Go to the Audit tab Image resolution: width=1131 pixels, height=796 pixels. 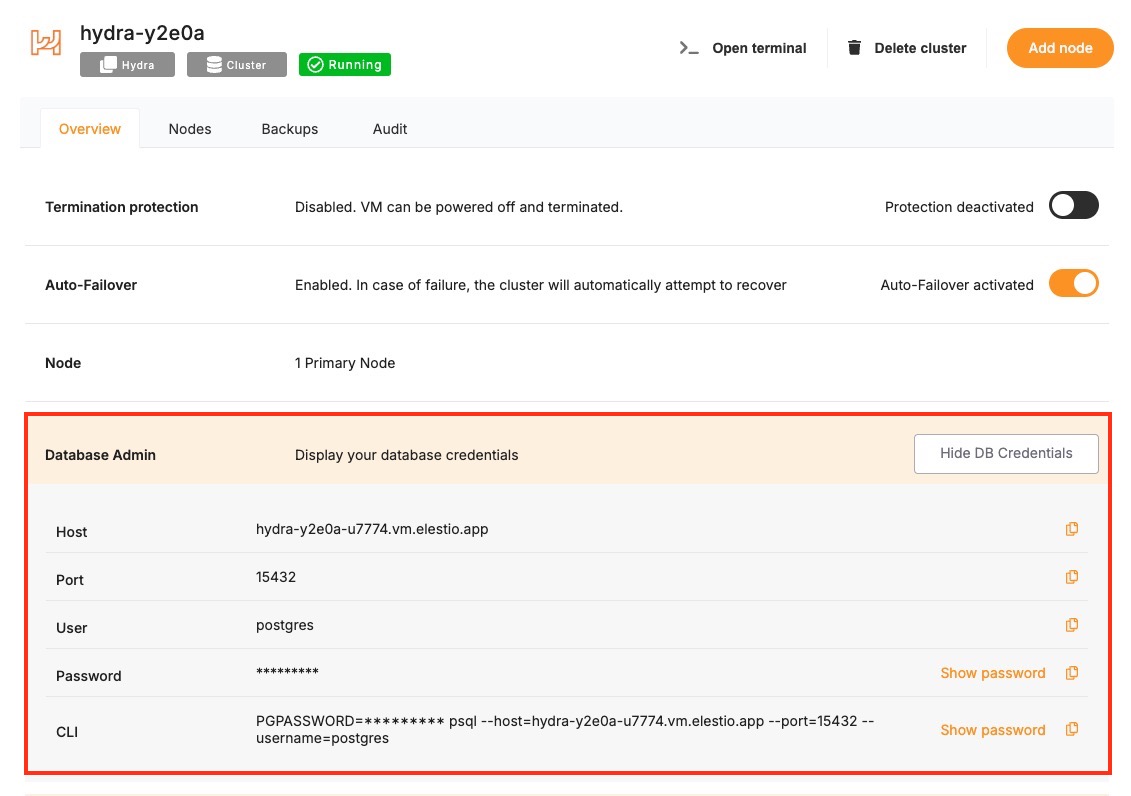pyautogui.click(x=390, y=129)
